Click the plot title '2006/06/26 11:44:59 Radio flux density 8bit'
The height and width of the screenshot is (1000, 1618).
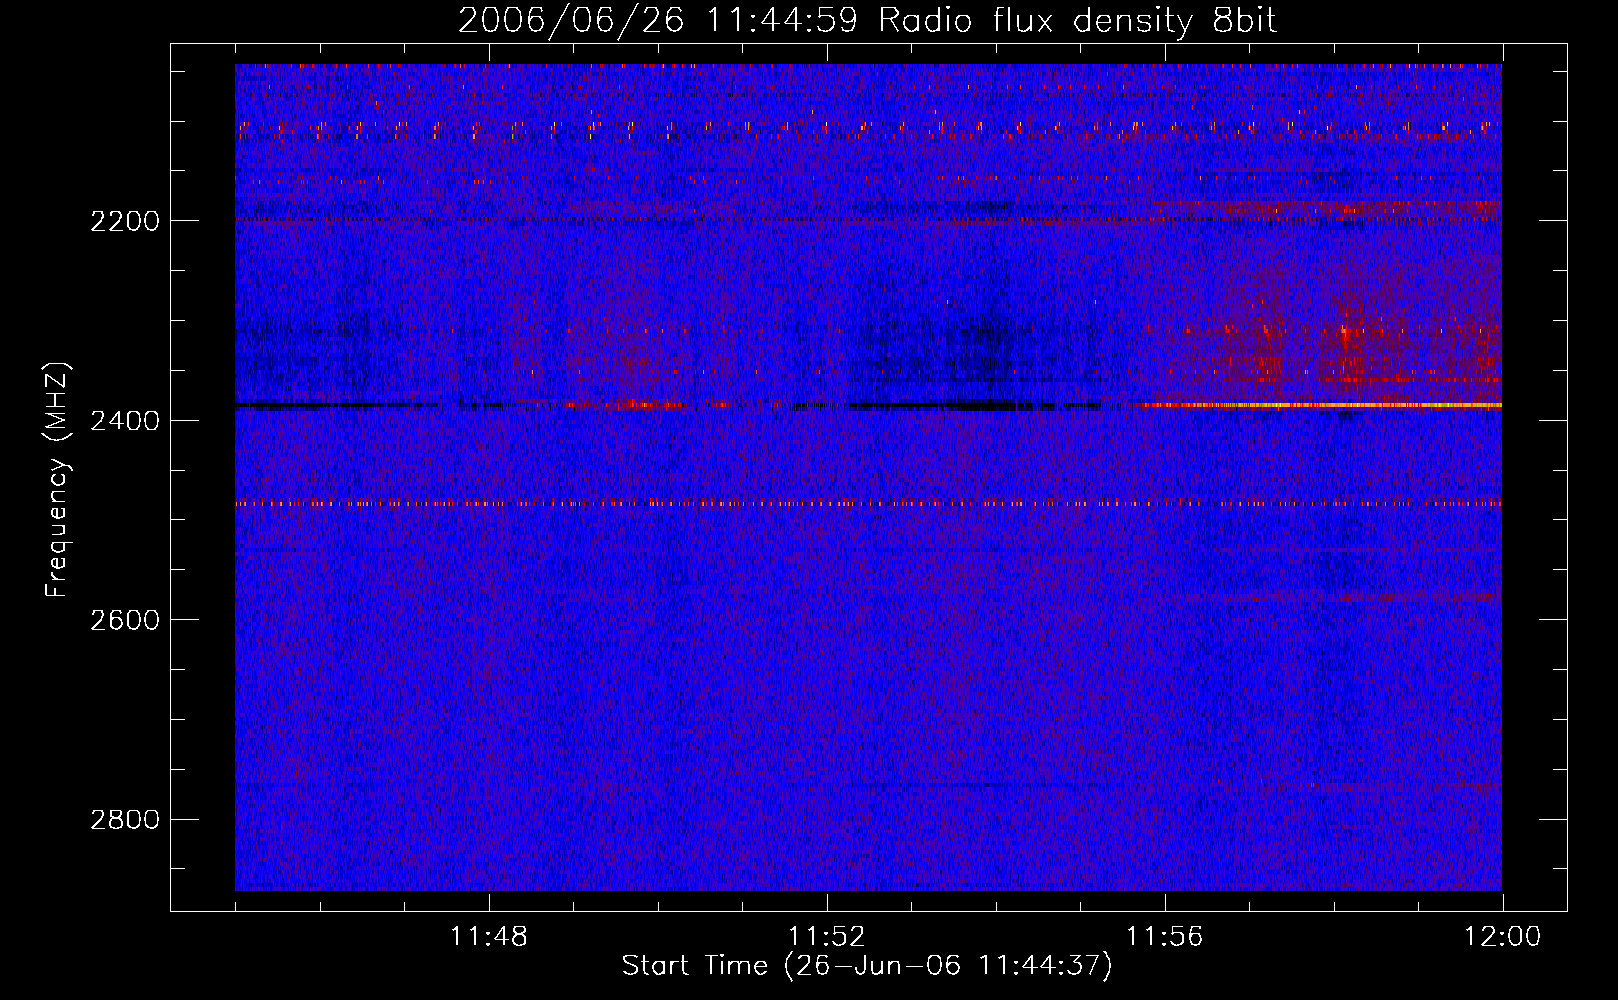point(867,21)
